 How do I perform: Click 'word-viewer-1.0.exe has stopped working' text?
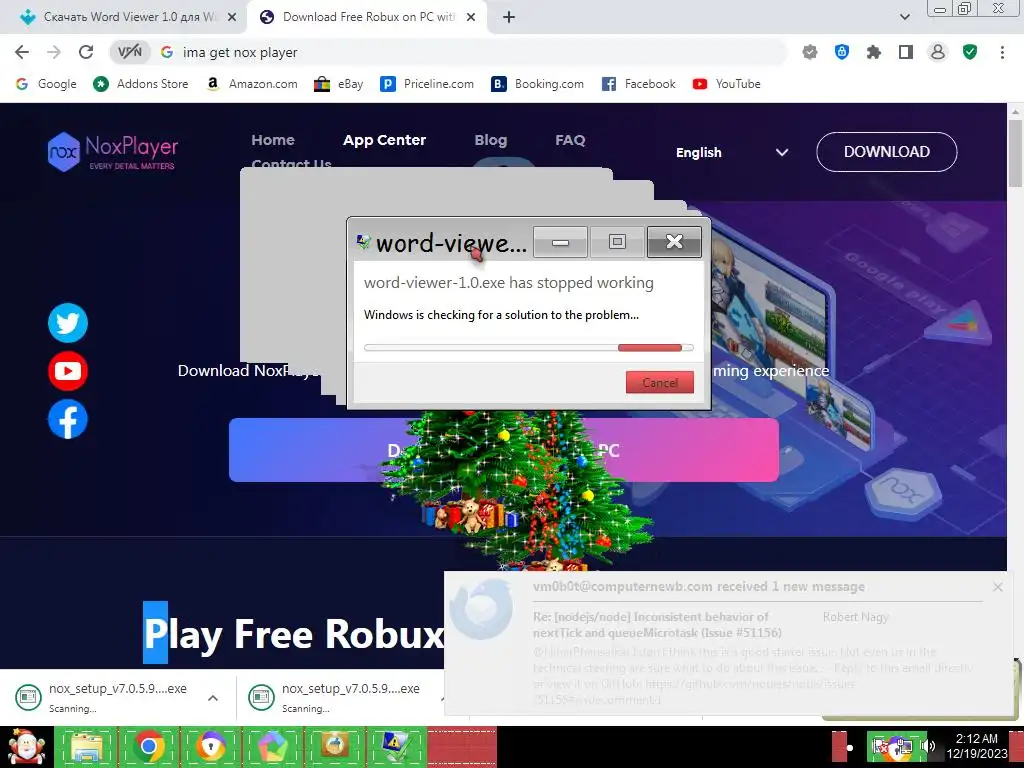(509, 283)
